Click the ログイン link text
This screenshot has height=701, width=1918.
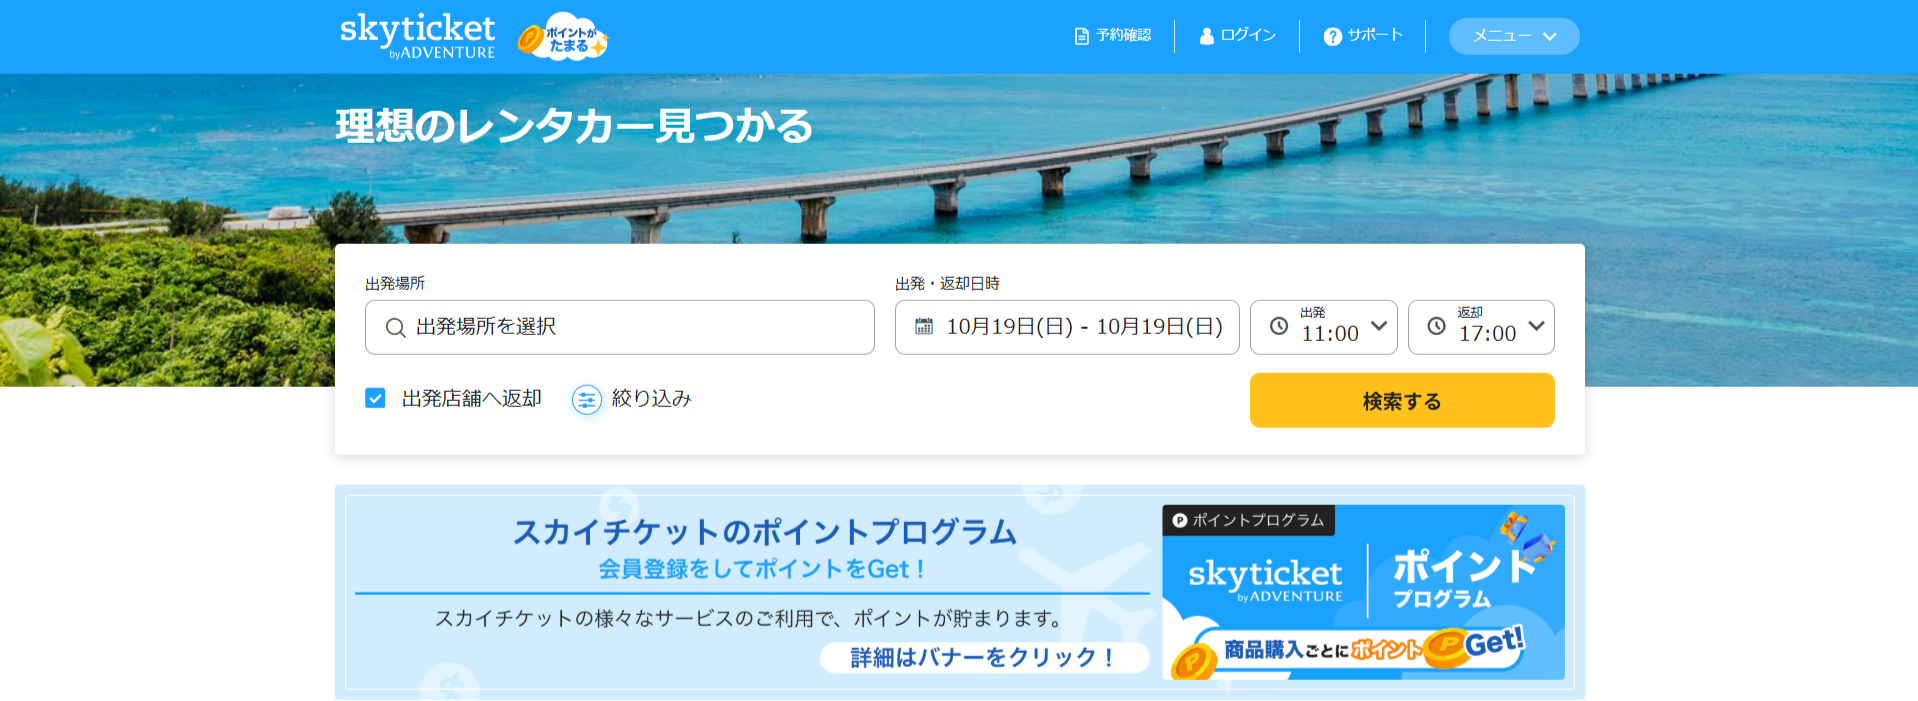[1248, 35]
